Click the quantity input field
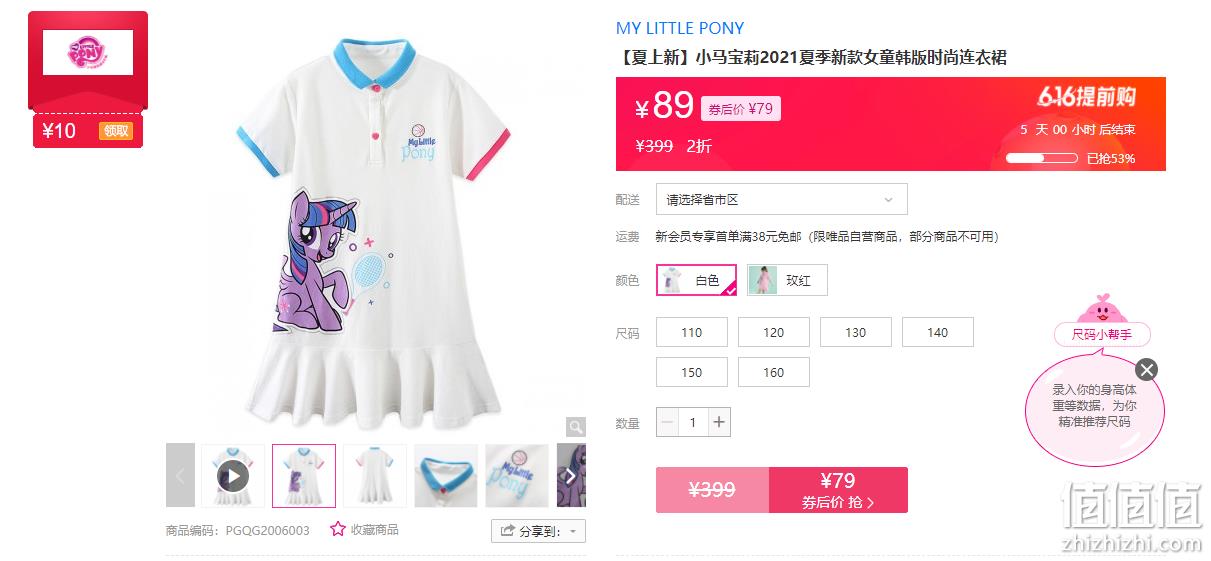The width and height of the screenshot is (1211, 561). tap(692, 422)
